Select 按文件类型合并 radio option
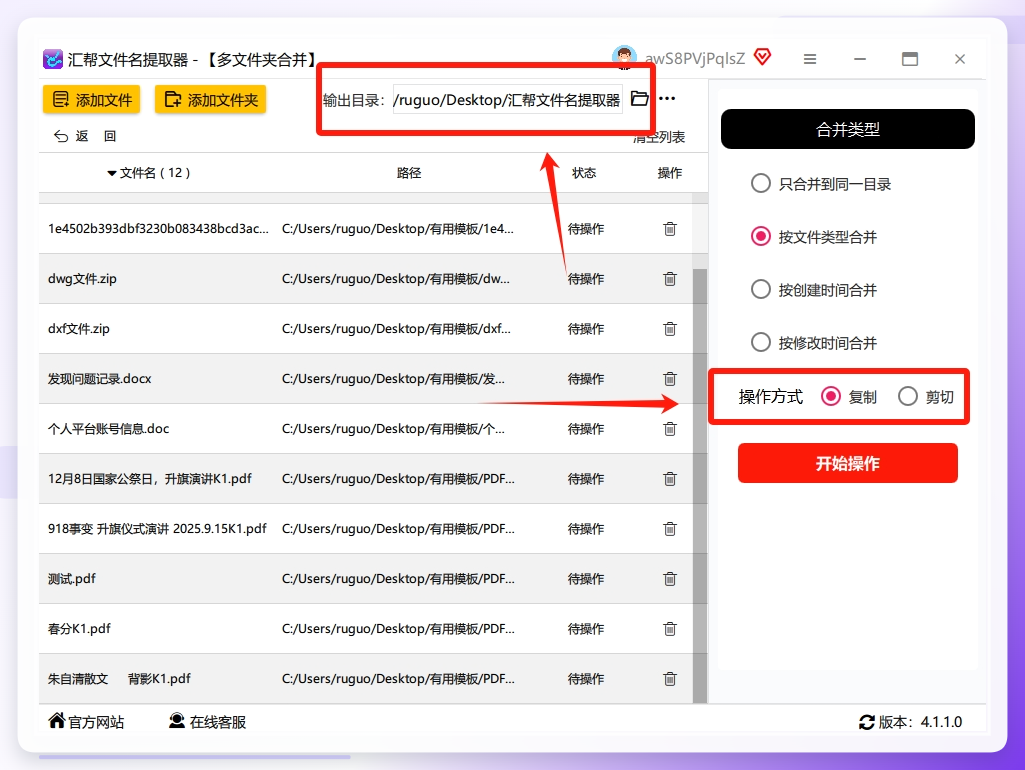This screenshot has width=1025, height=770. click(x=761, y=236)
